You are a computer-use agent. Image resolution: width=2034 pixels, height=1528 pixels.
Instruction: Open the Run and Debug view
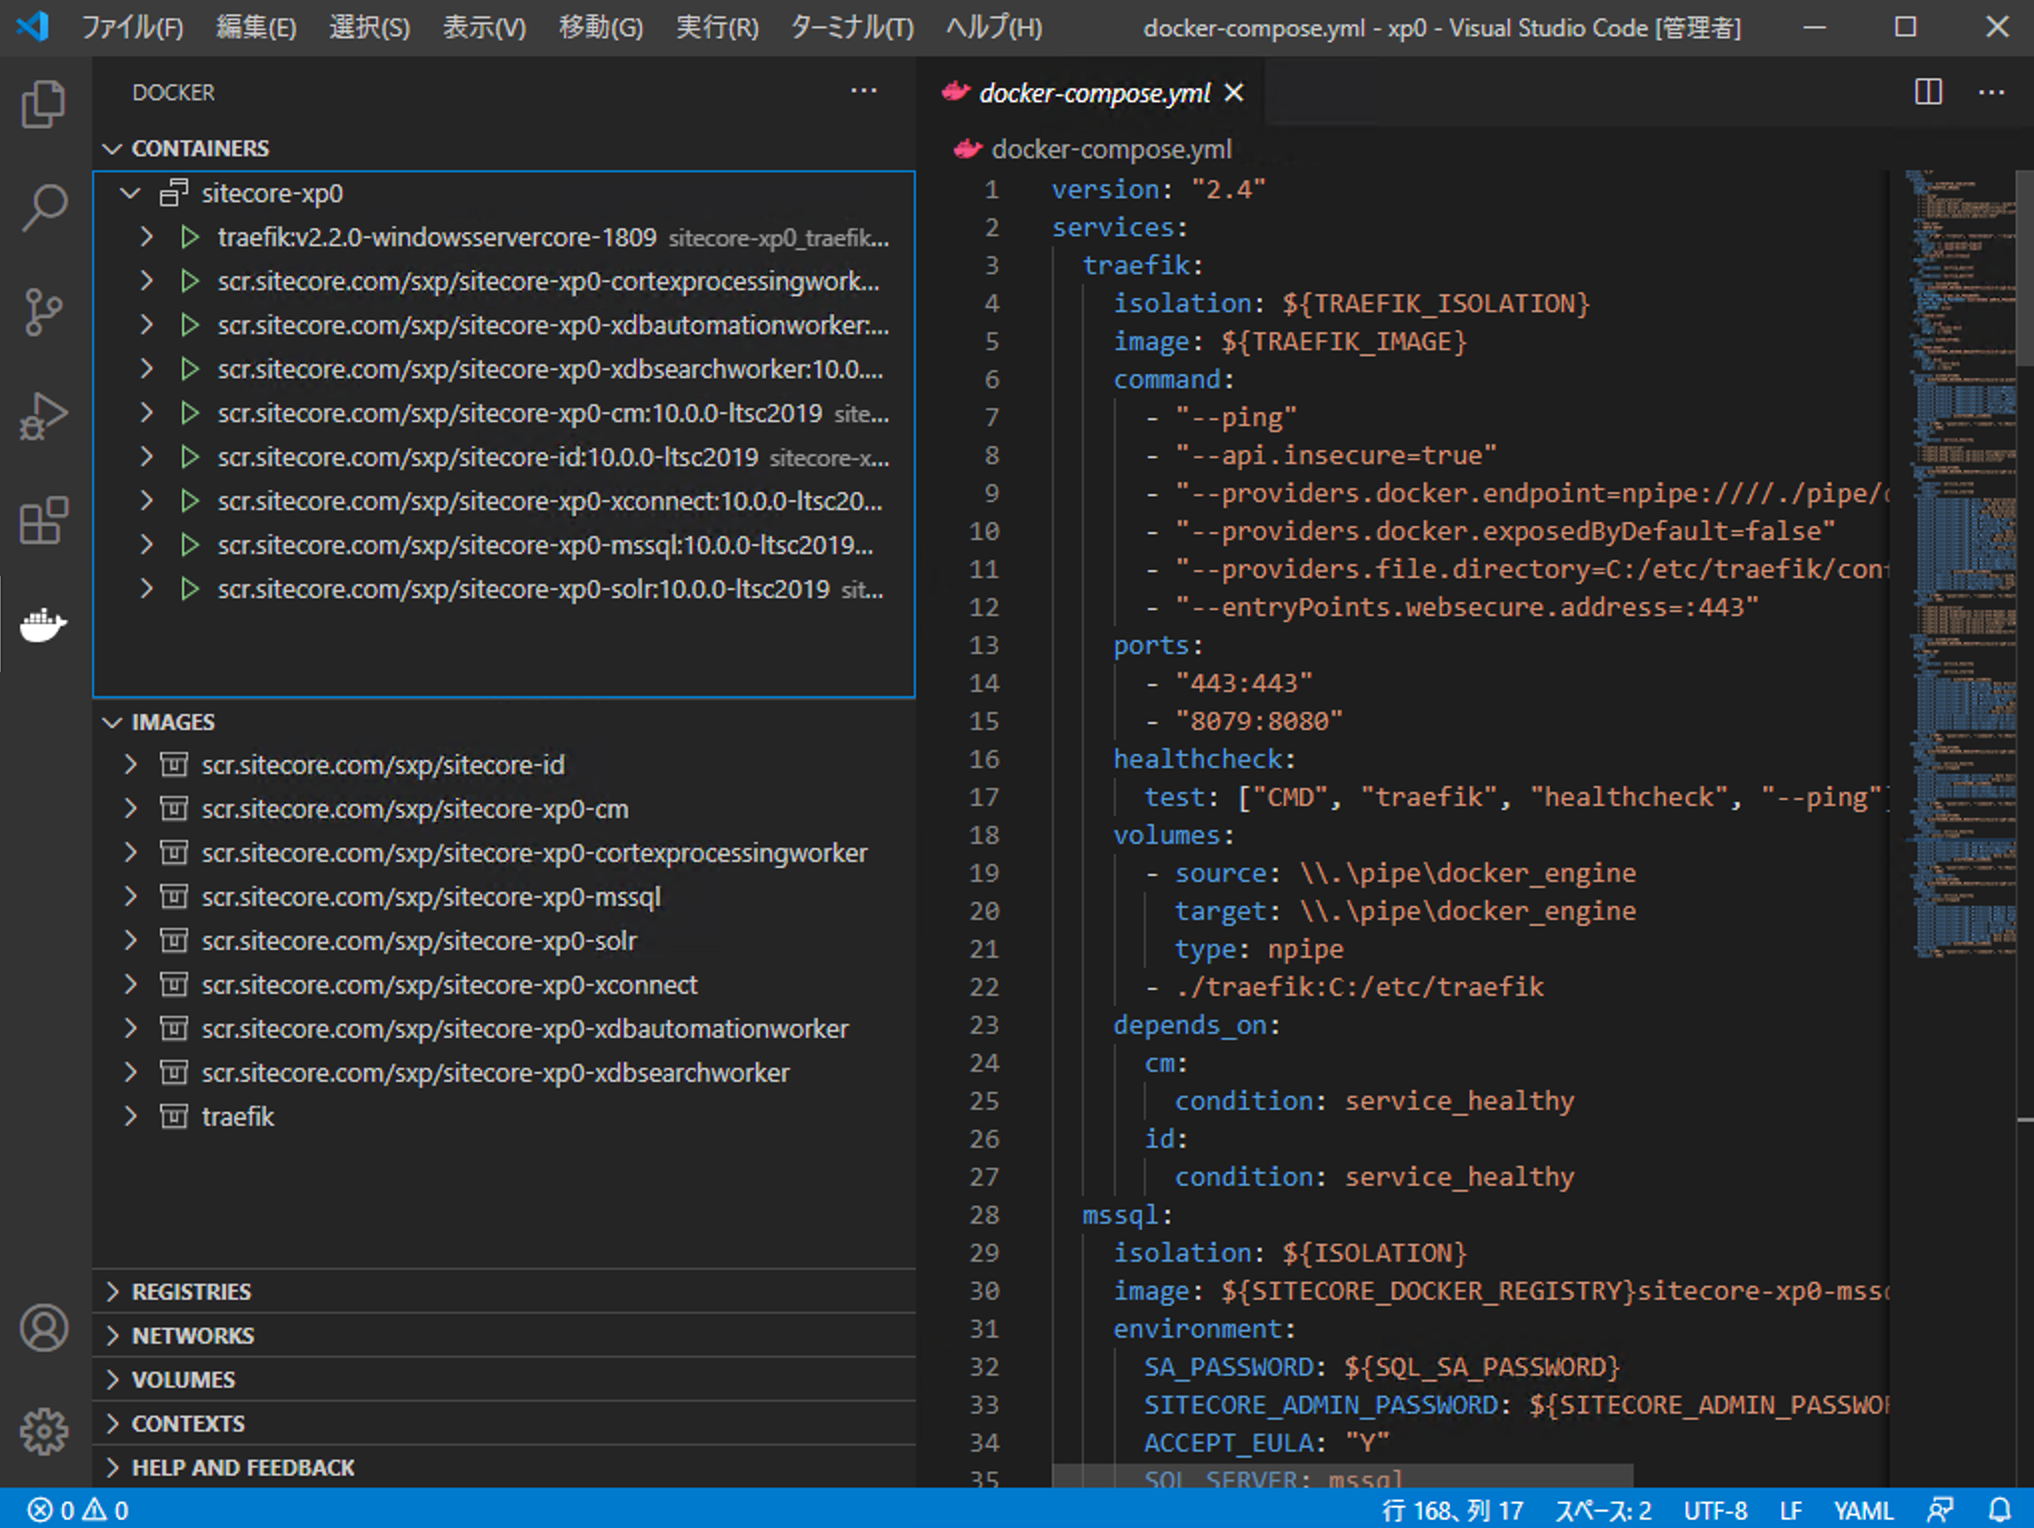tap(43, 416)
